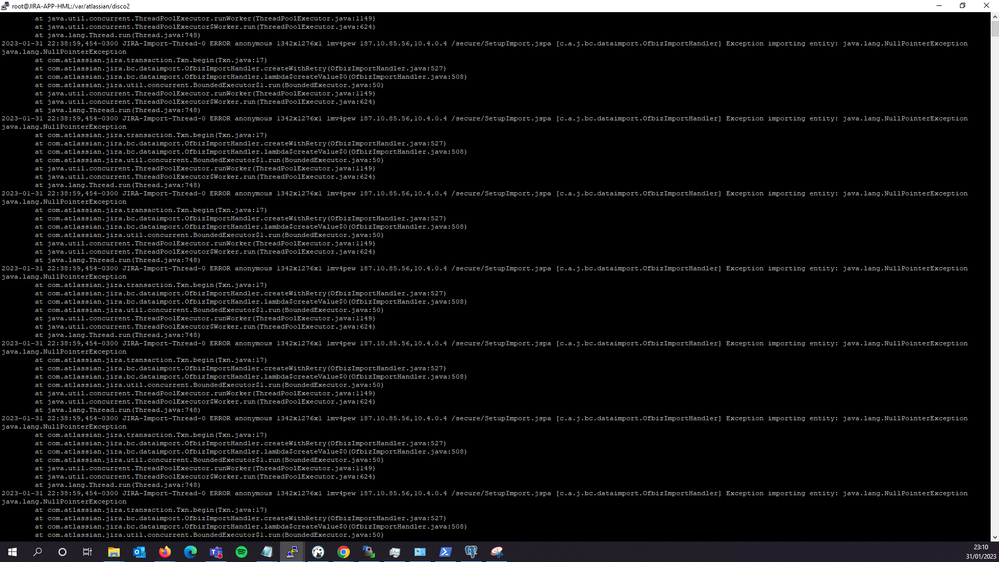Open the red and white taskbar app
Screen dimensions: 999x562
click(x=496, y=552)
